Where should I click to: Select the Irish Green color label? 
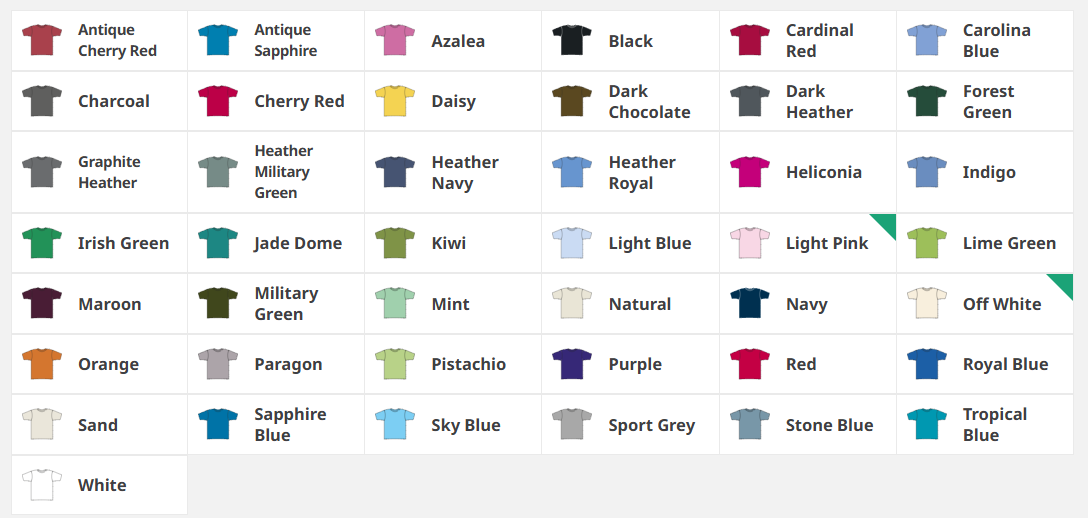[x=124, y=243]
